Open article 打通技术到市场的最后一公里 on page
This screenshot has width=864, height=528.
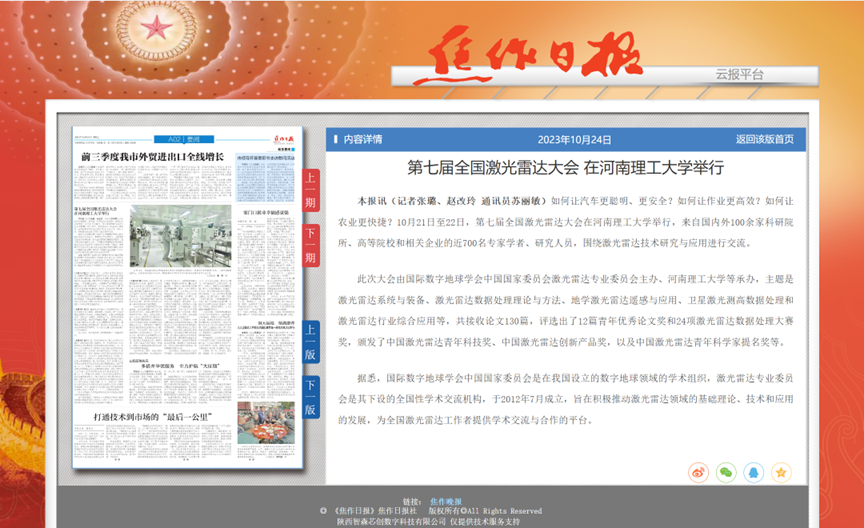150,415
